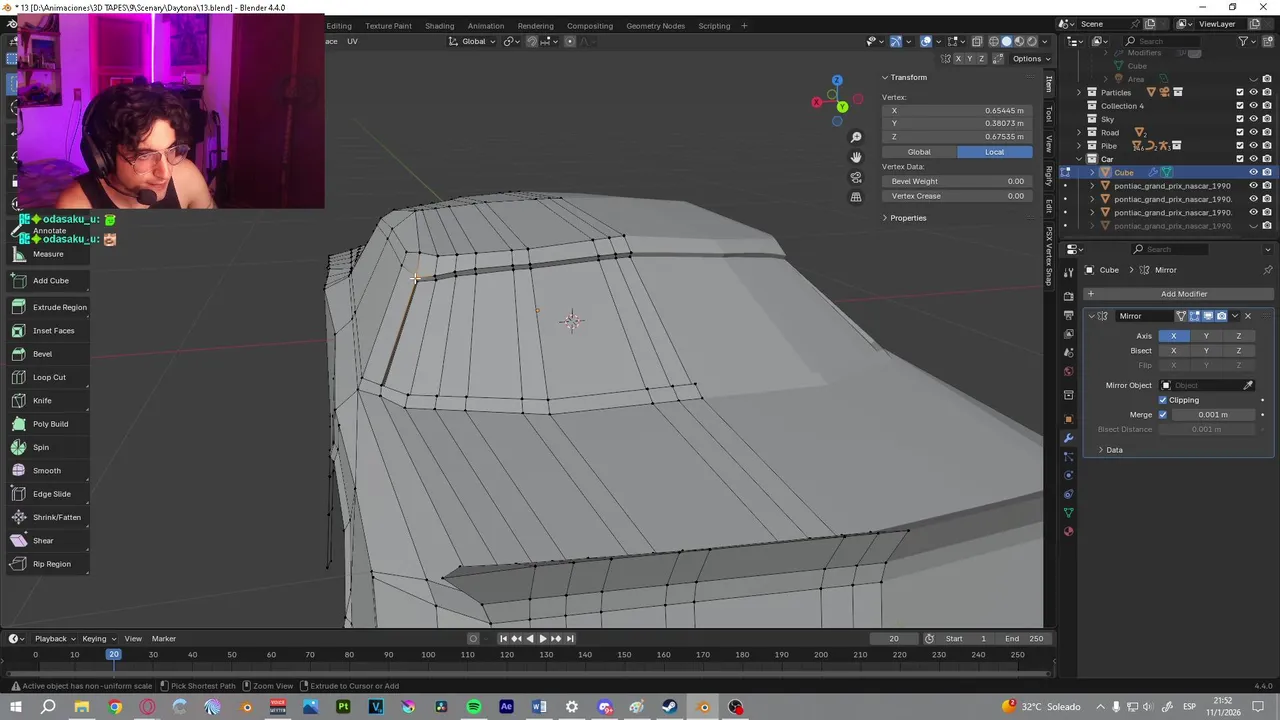Hide the Road collection with eye icon
Image resolution: width=1280 pixels, height=720 pixels.
(1253, 132)
